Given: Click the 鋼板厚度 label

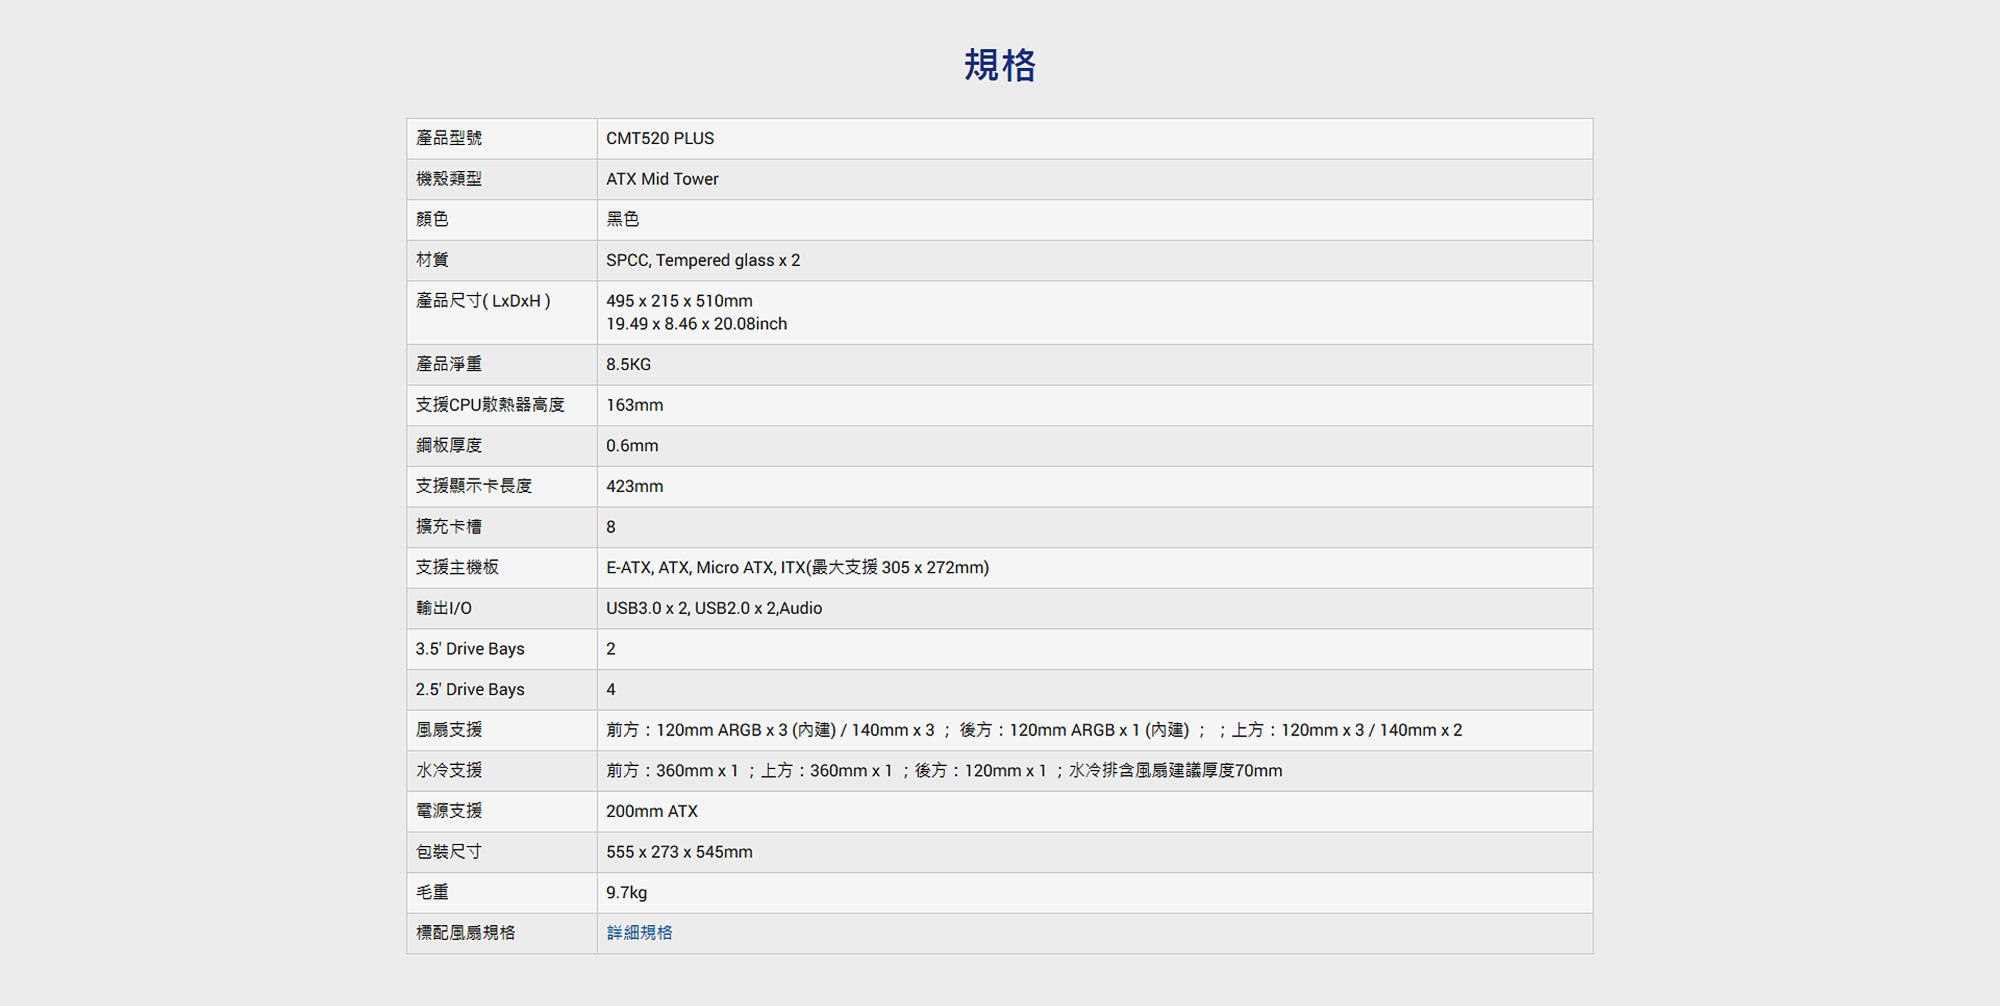Looking at the screenshot, I should (x=449, y=446).
